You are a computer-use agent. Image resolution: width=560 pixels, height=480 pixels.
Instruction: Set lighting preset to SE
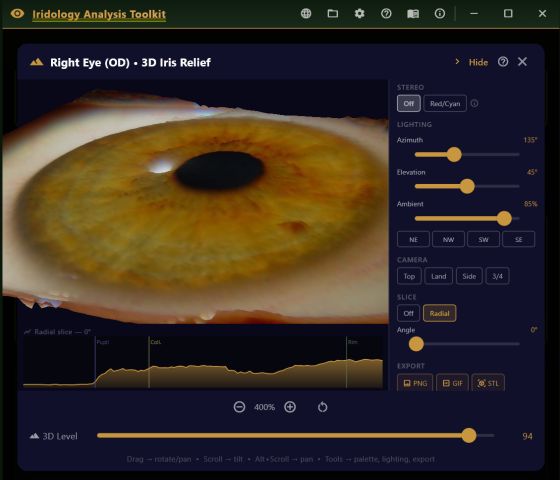519,239
